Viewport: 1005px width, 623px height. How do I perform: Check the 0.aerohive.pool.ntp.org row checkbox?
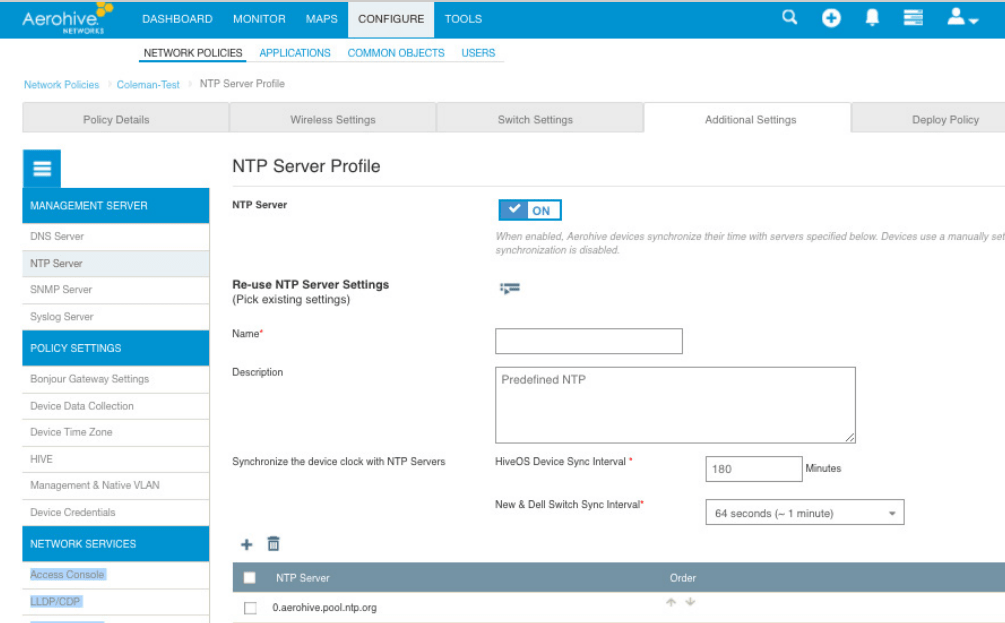pyautogui.click(x=251, y=608)
